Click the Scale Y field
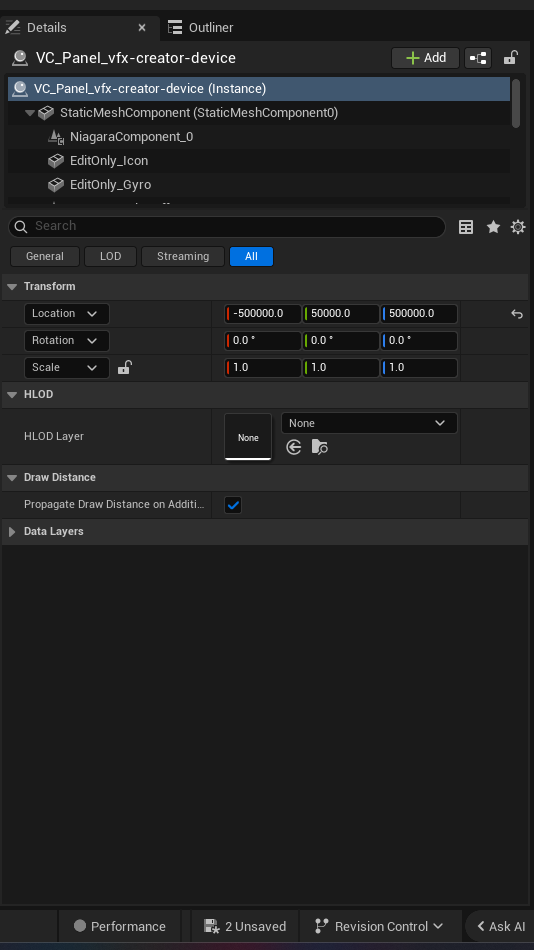Image resolution: width=534 pixels, height=950 pixels. pyautogui.click(x=341, y=368)
